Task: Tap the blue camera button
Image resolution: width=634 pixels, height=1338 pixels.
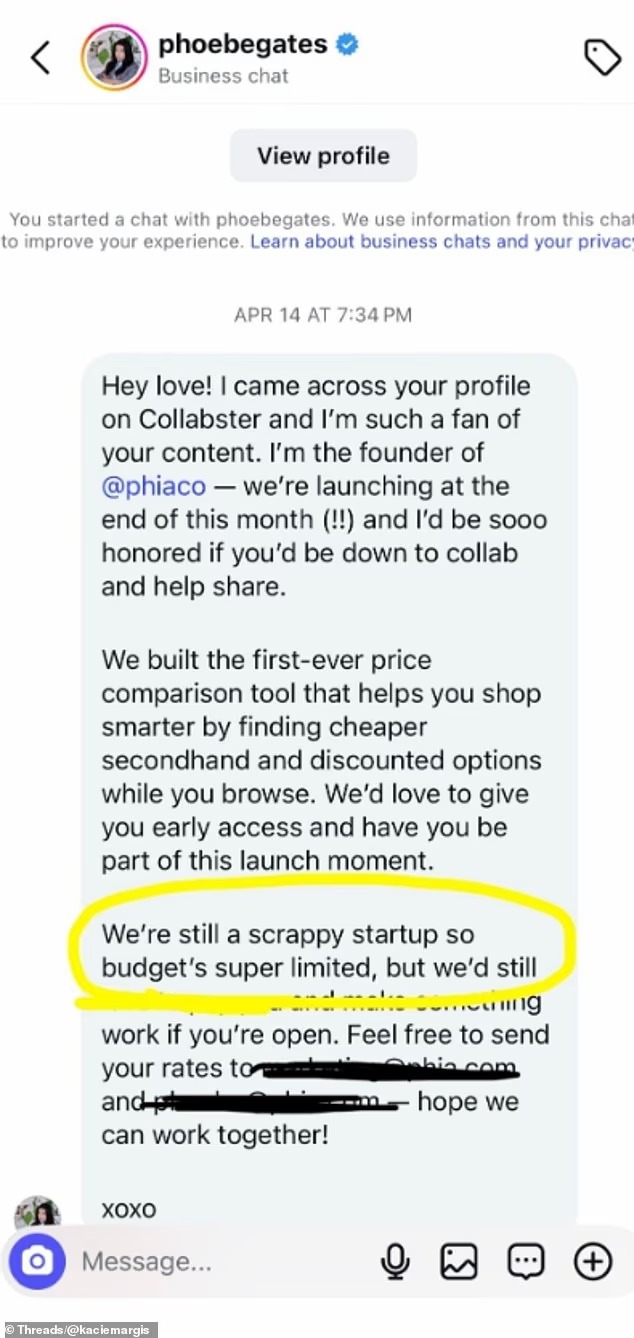Action: [x=37, y=1262]
